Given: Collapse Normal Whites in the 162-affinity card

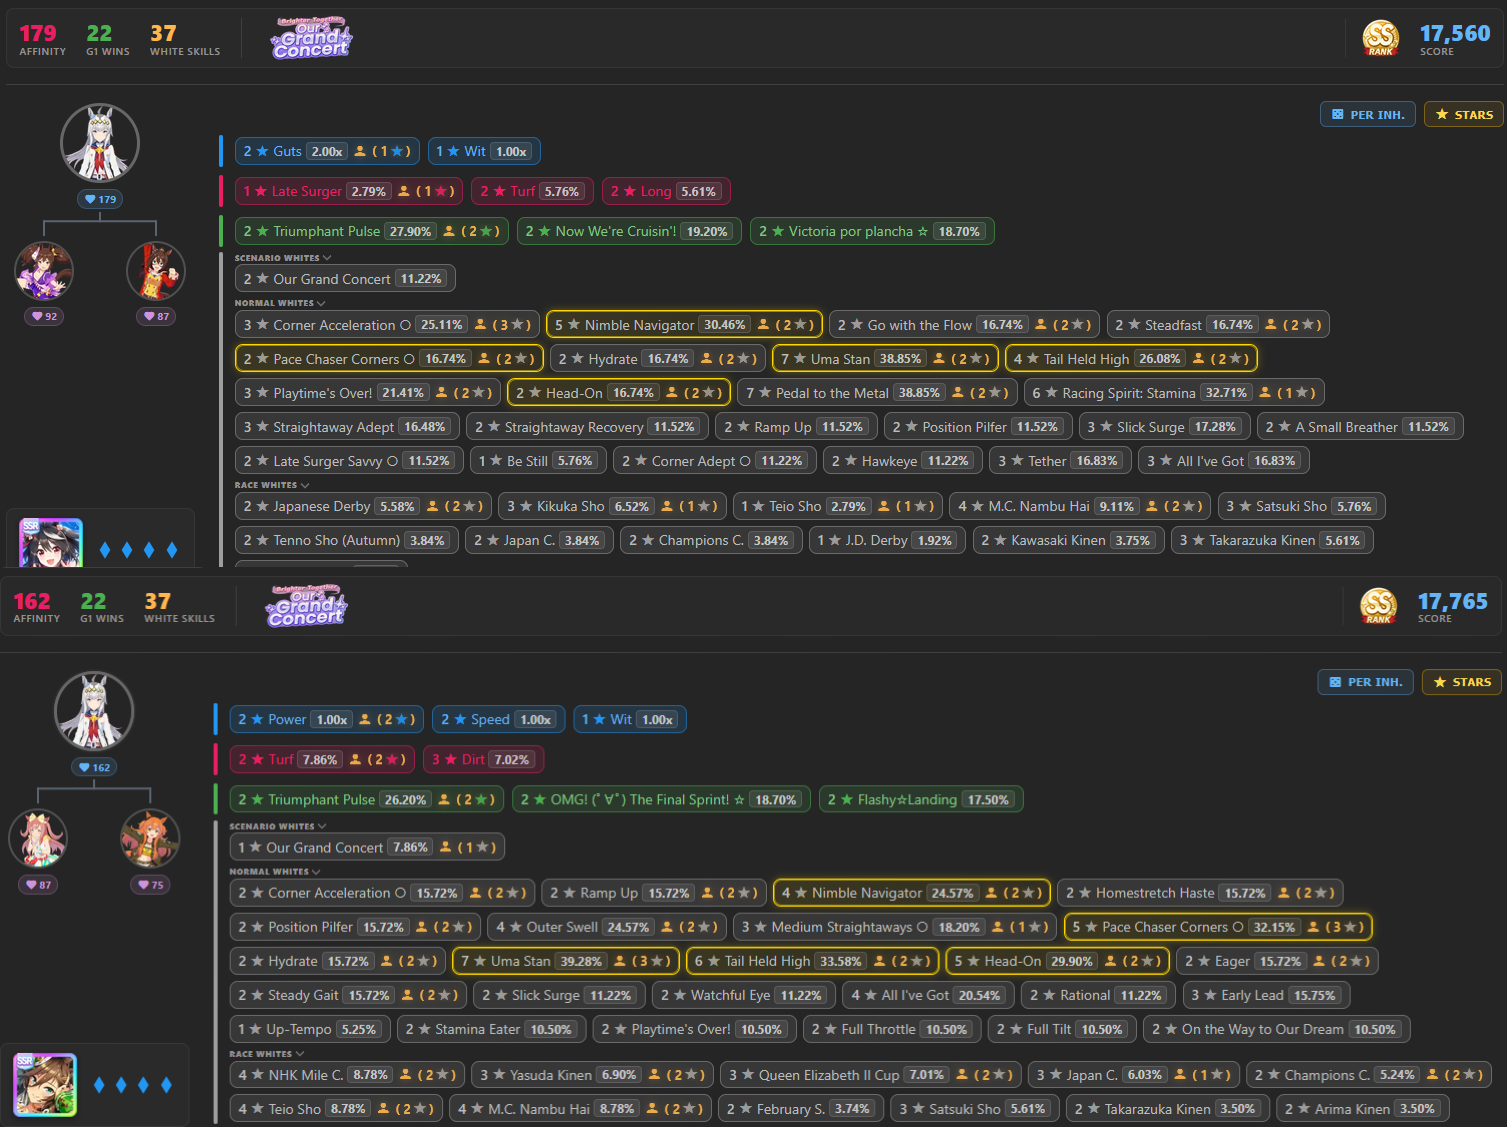Looking at the screenshot, I should (275, 872).
